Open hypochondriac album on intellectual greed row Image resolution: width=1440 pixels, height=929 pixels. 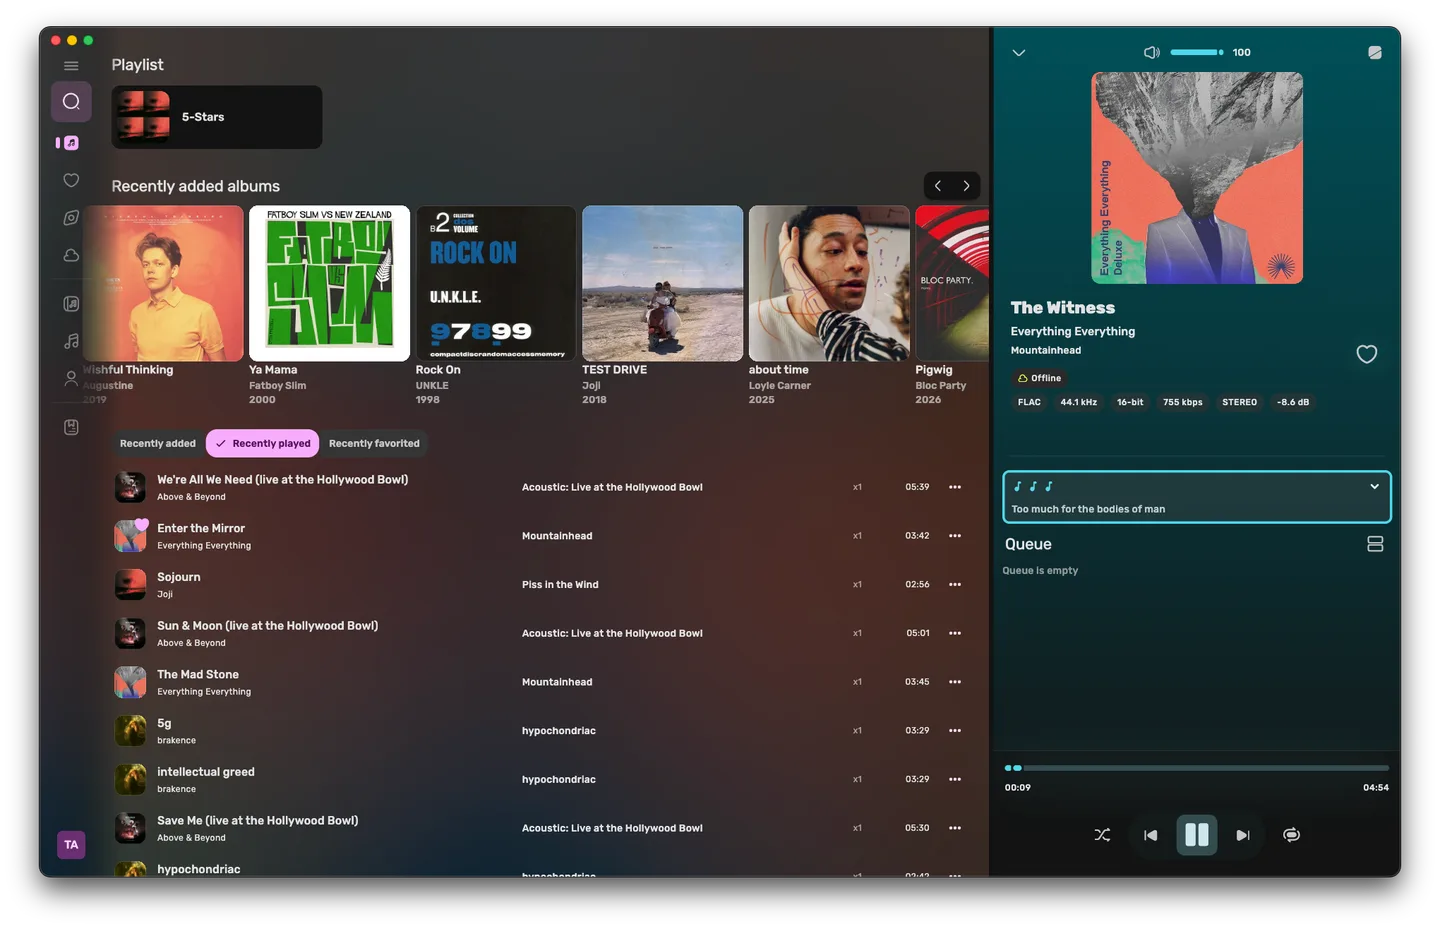click(x=559, y=780)
